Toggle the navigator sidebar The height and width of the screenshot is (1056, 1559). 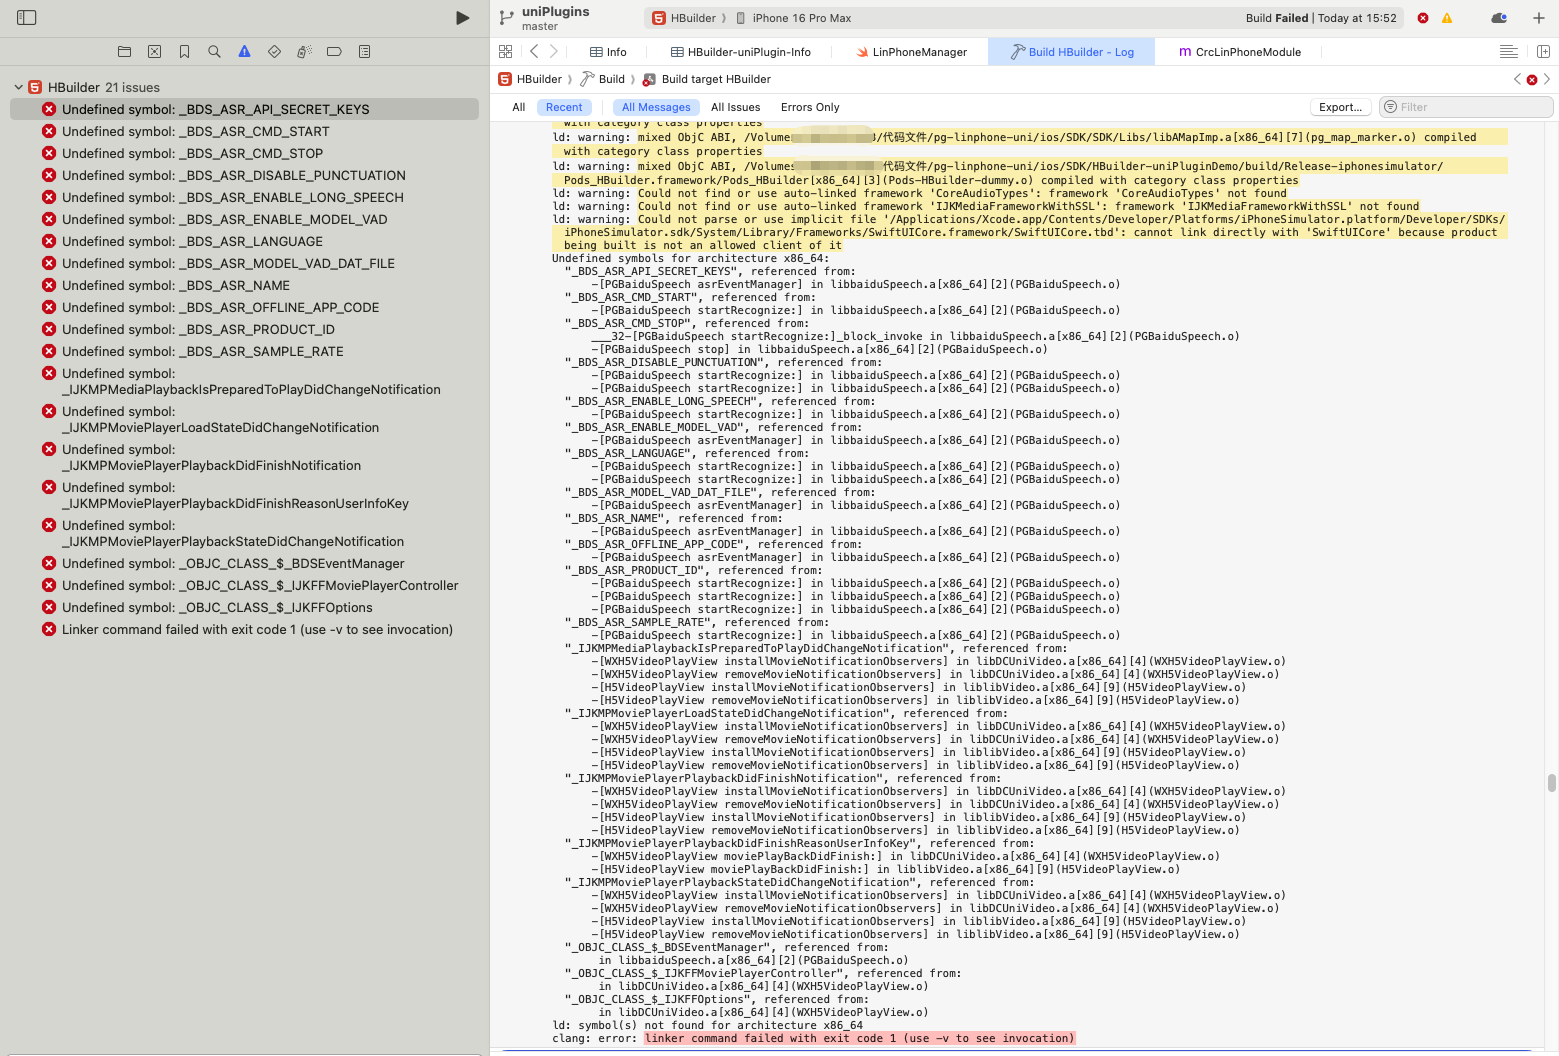pyautogui.click(x=27, y=18)
